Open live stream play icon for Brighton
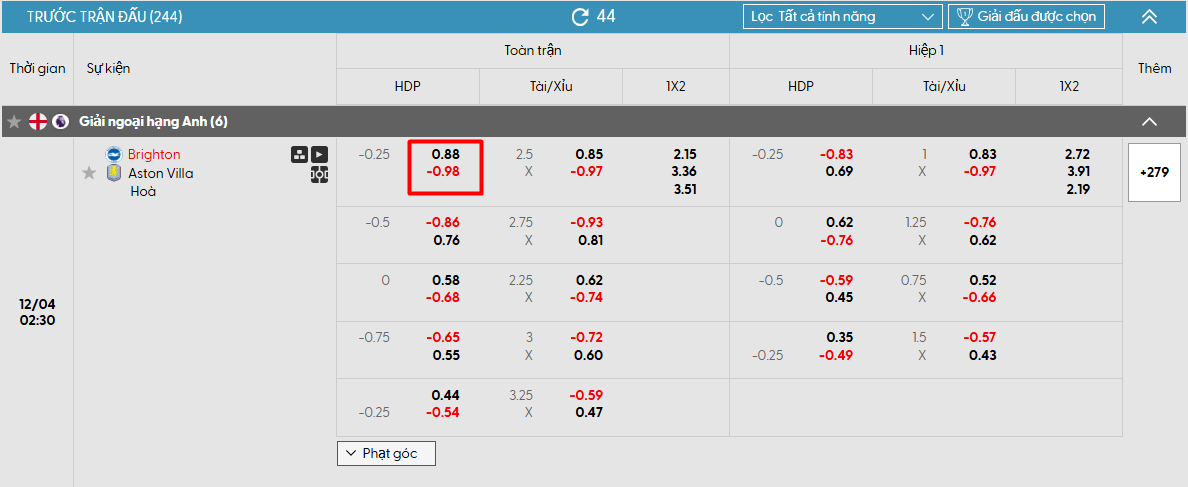 click(319, 154)
